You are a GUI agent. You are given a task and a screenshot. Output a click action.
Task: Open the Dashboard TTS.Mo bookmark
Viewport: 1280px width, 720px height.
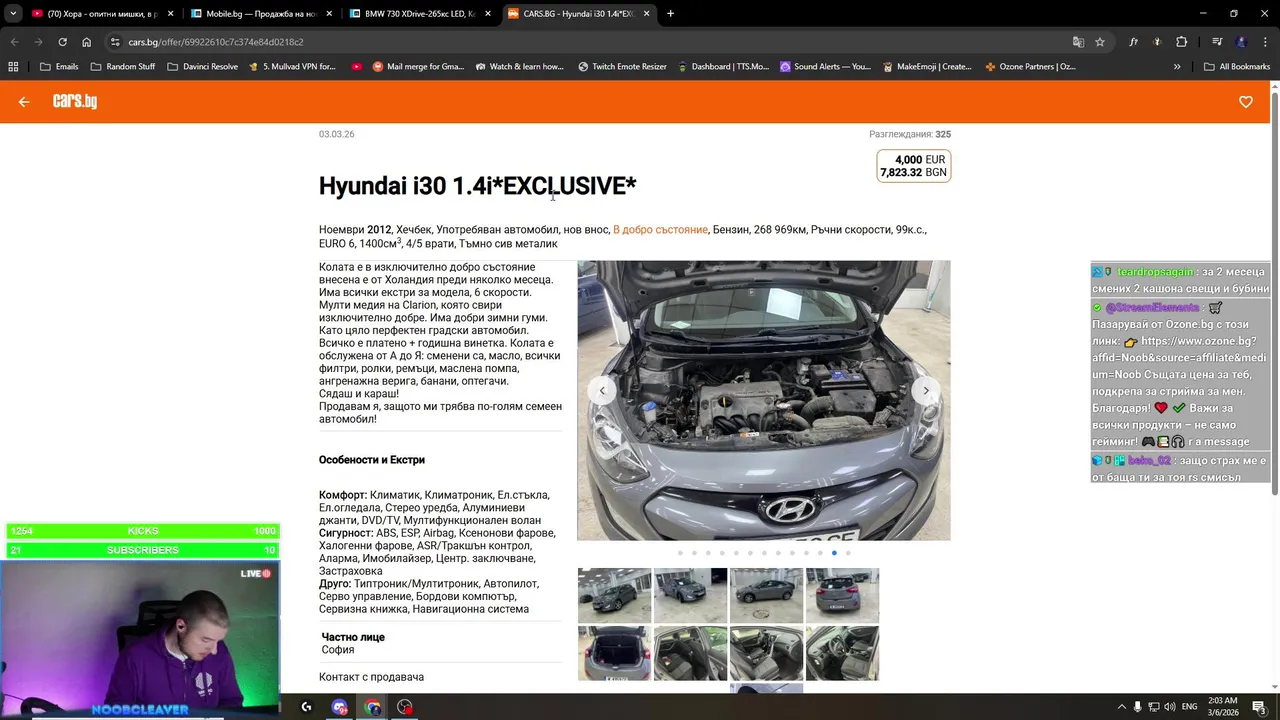[722, 67]
